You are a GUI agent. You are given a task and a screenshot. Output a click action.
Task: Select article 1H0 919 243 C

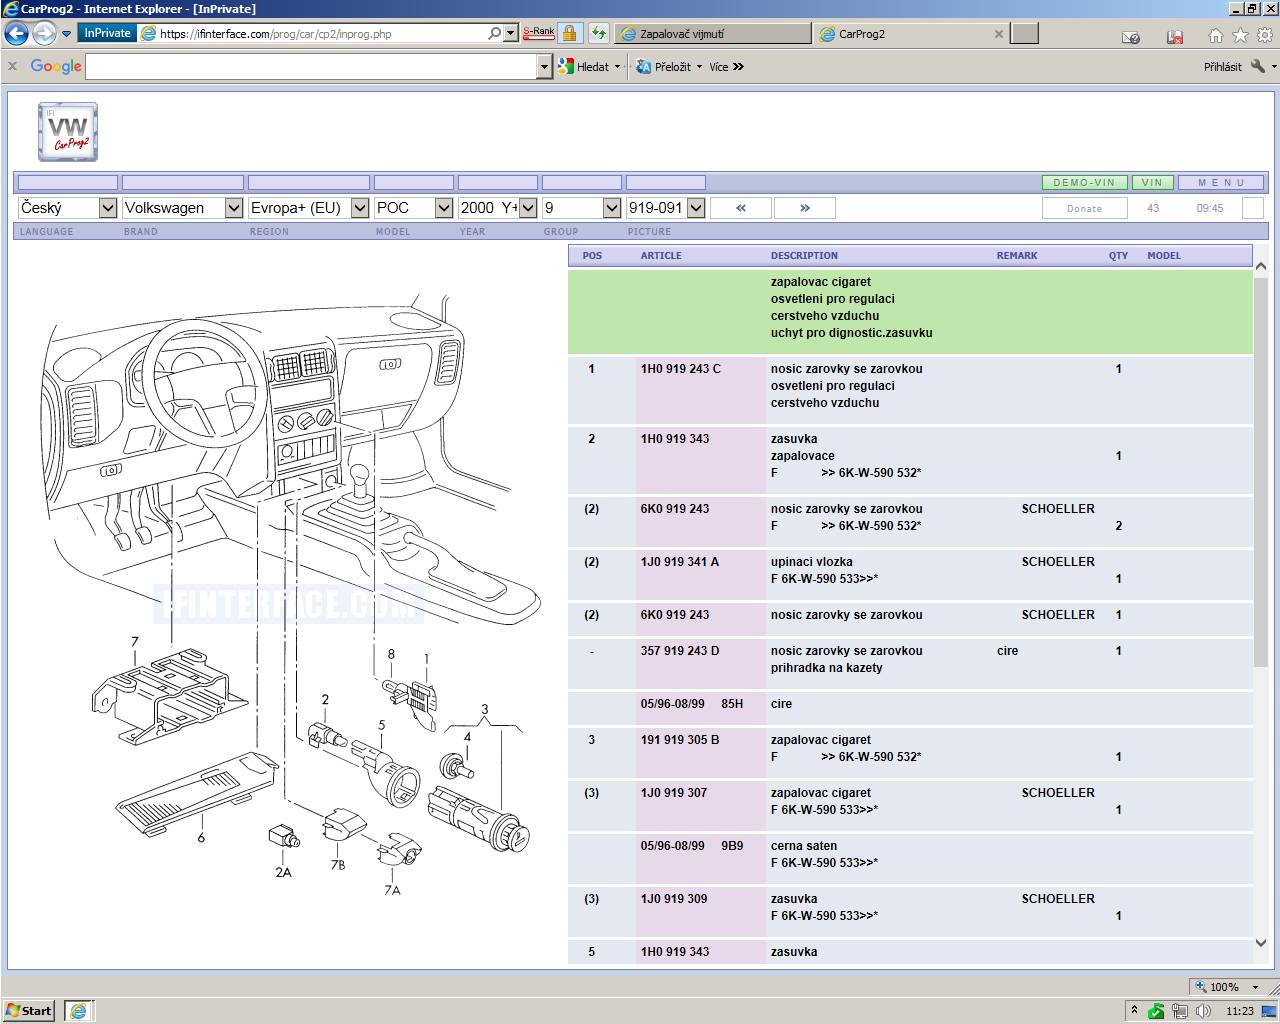pyautogui.click(x=681, y=369)
